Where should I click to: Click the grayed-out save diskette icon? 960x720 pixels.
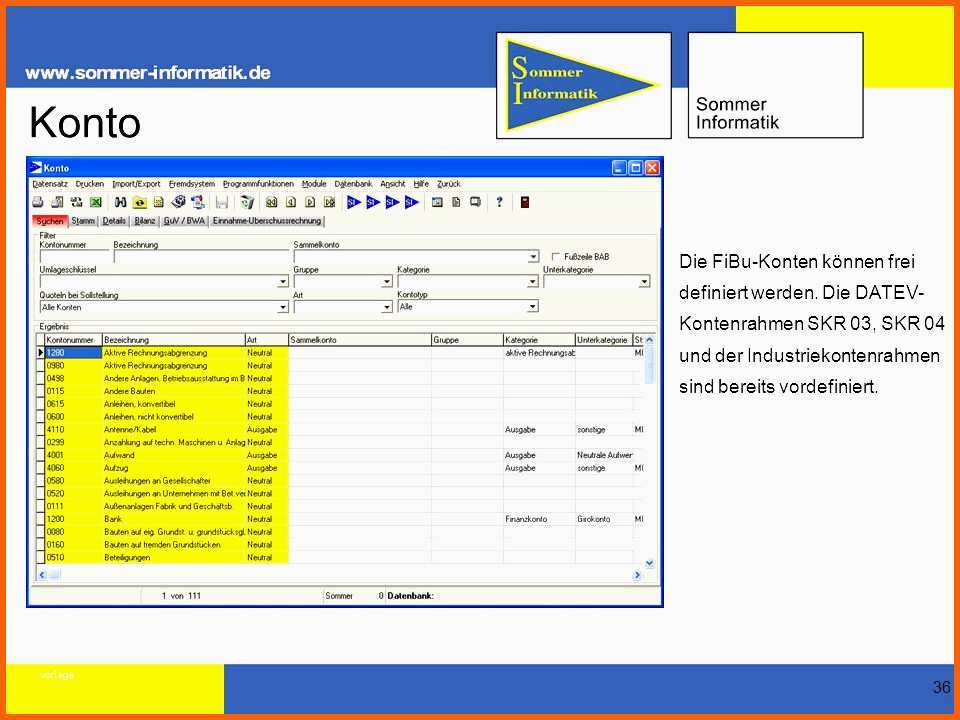[221, 202]
